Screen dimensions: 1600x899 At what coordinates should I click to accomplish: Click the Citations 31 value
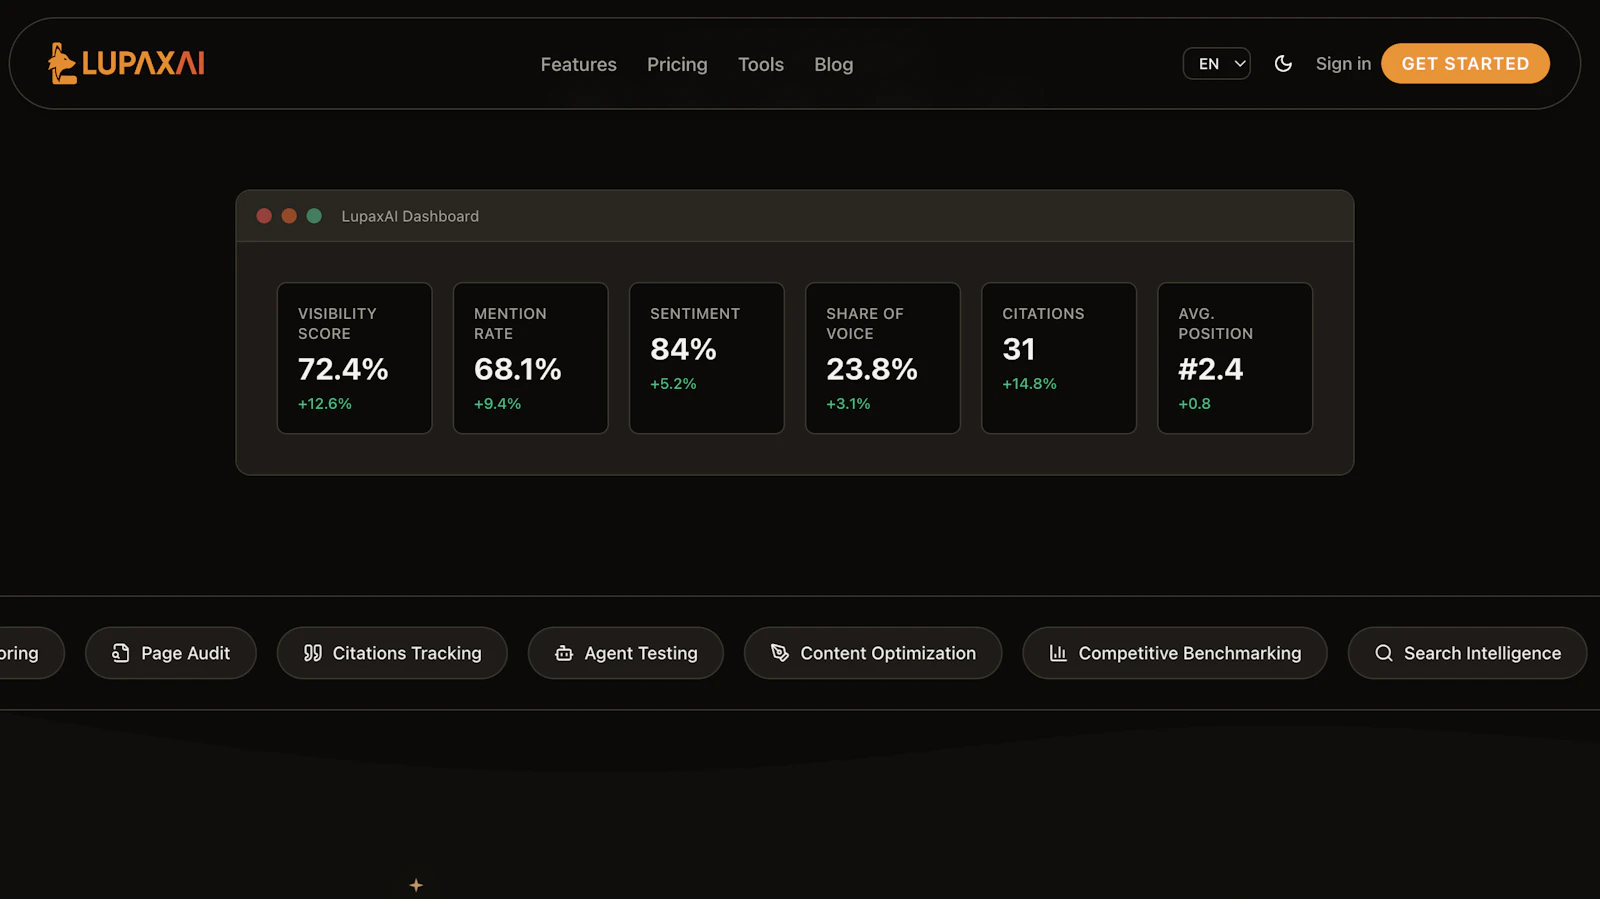1019,349
